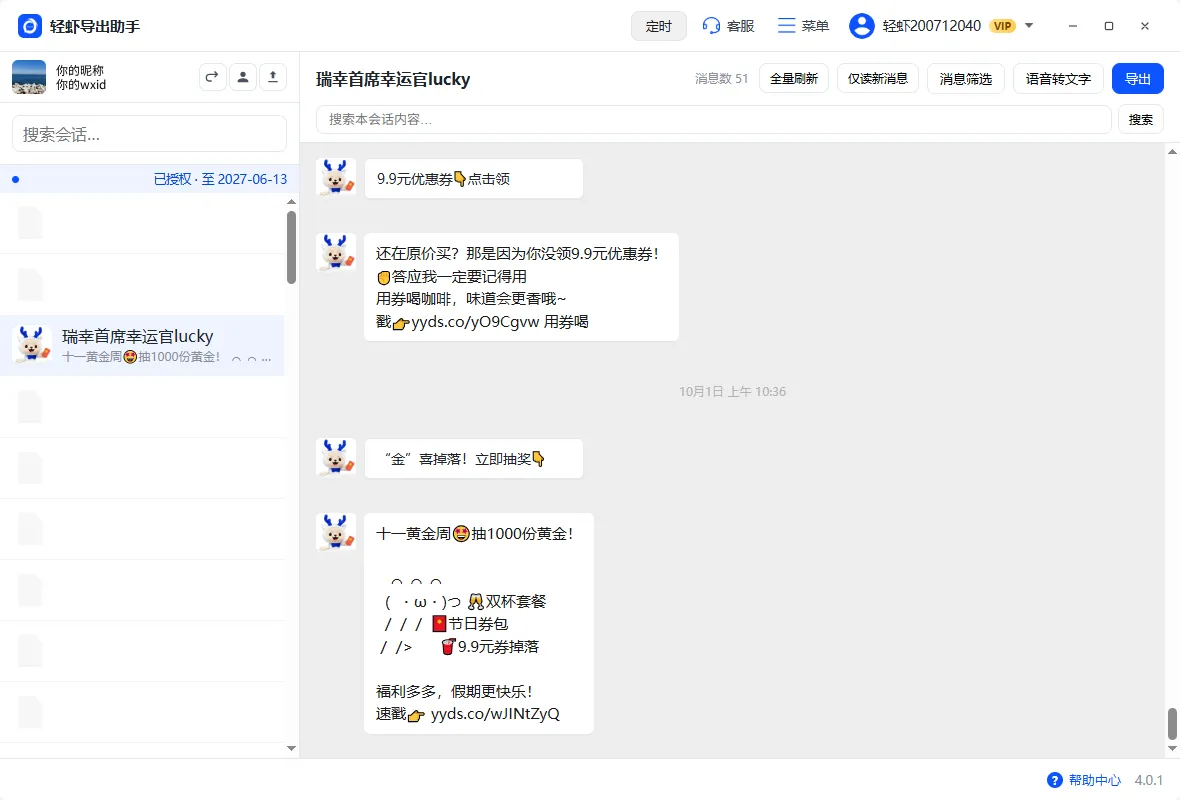Click the “金”喜掉落！立即抽奖 message bubble
This screenshot has width=1180, height=800.
pyautogui.click(x=473, y=458)
